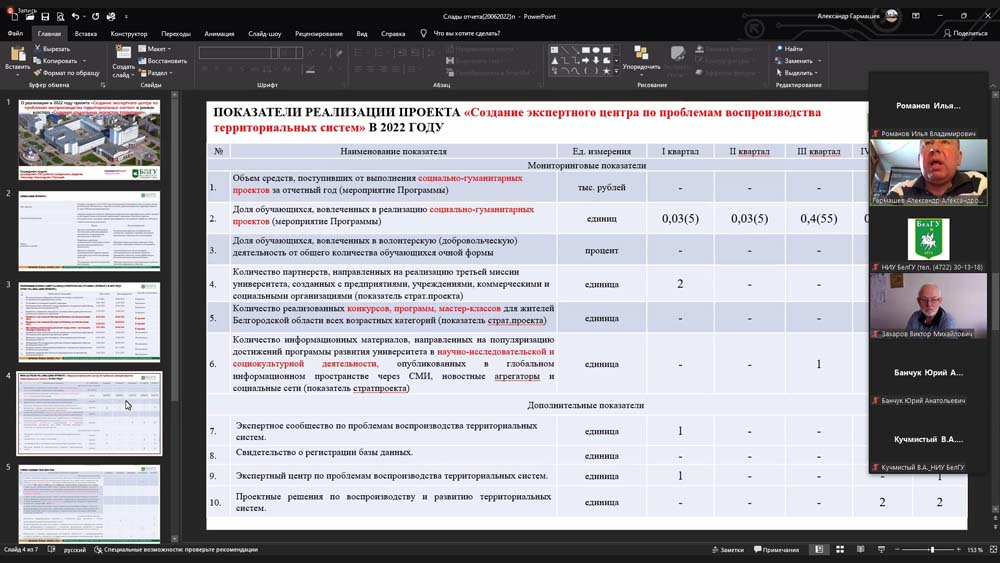Toggle the Notes (Заметки) pane
This screenshot has height=563, width=1000.
pos(727,550)
